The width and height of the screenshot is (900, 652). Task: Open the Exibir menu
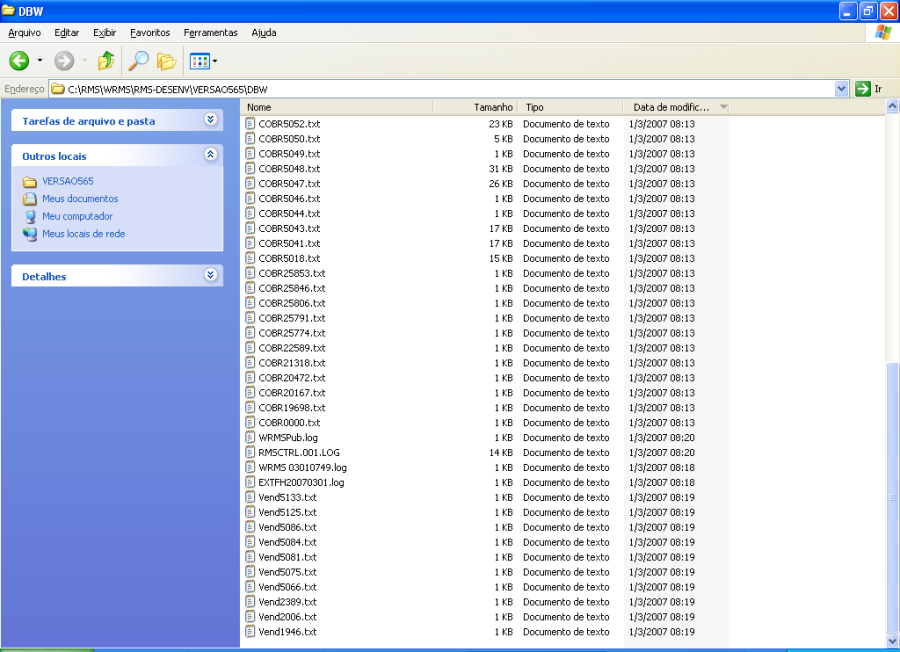[x=104, y=33]
